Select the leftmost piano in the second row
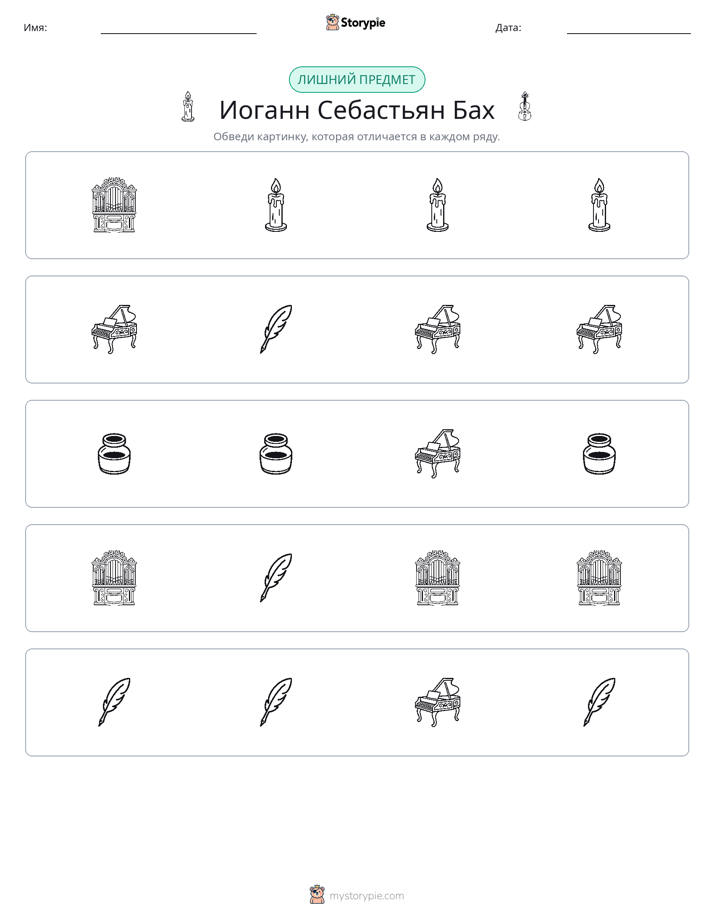The width and height of the screenshot is (714, 924). pos(114,329)
